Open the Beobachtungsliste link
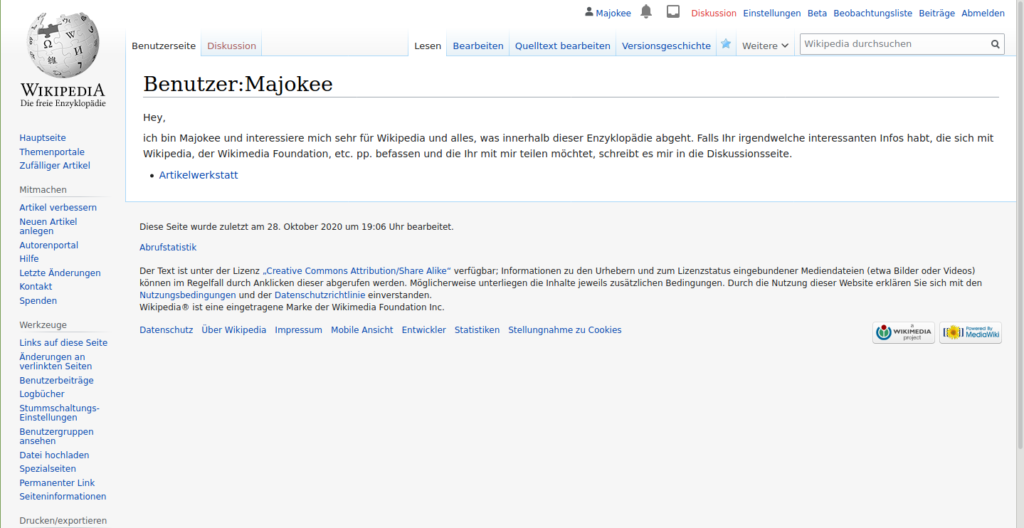 (872, 13)
